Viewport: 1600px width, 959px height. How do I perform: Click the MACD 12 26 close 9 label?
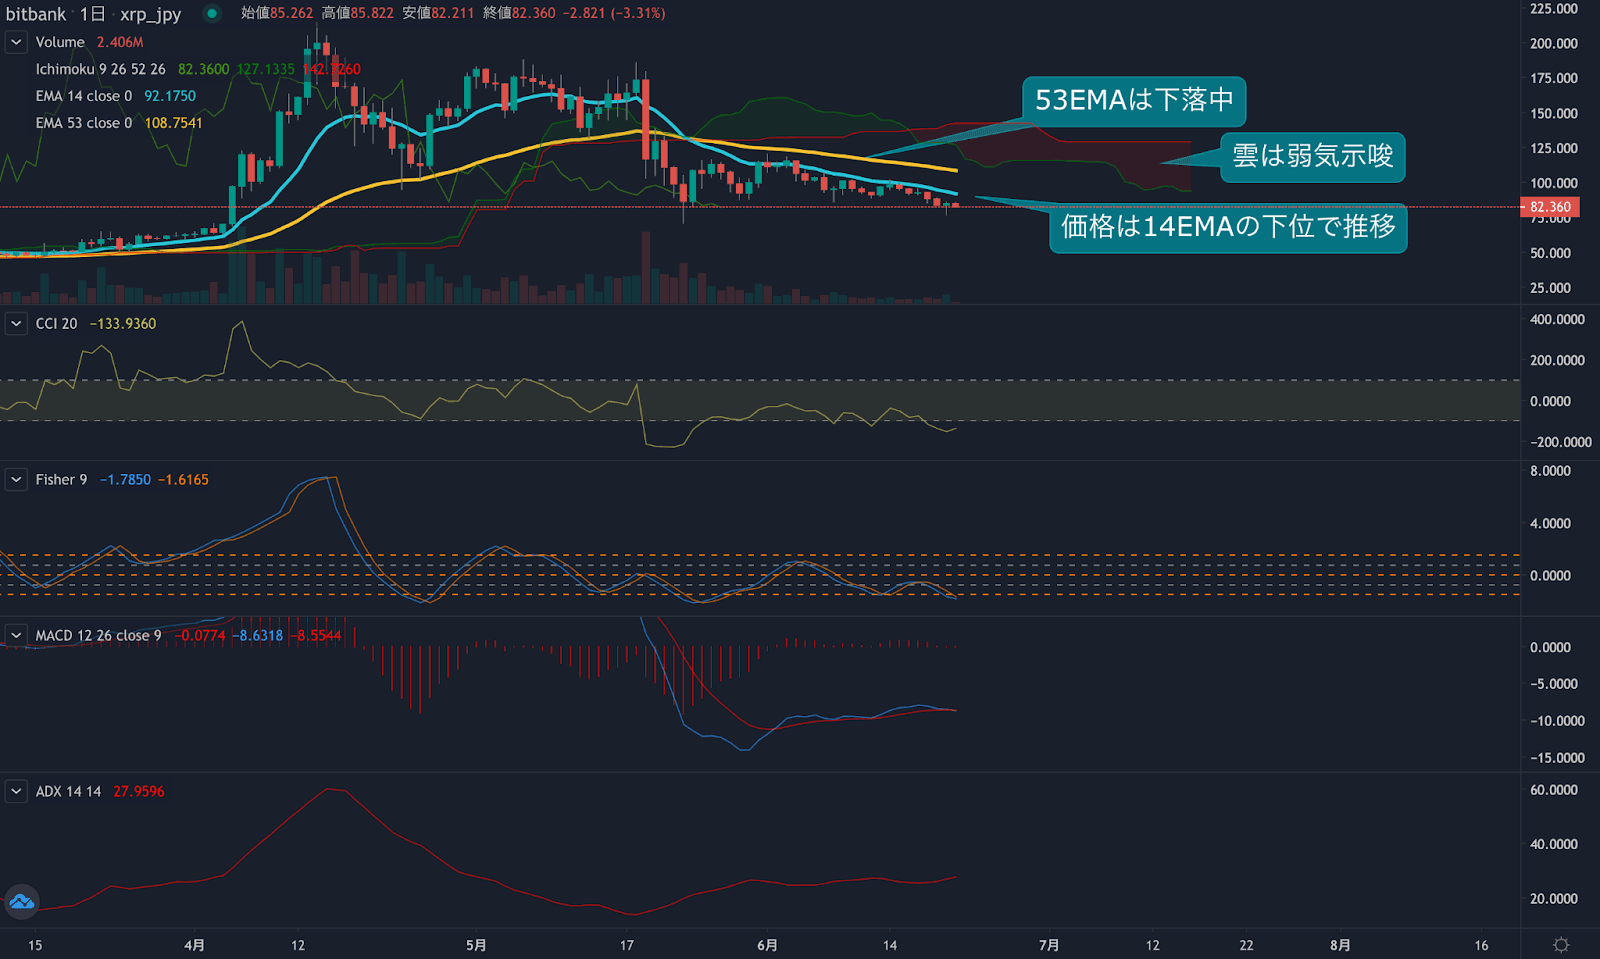pos(98,636)
